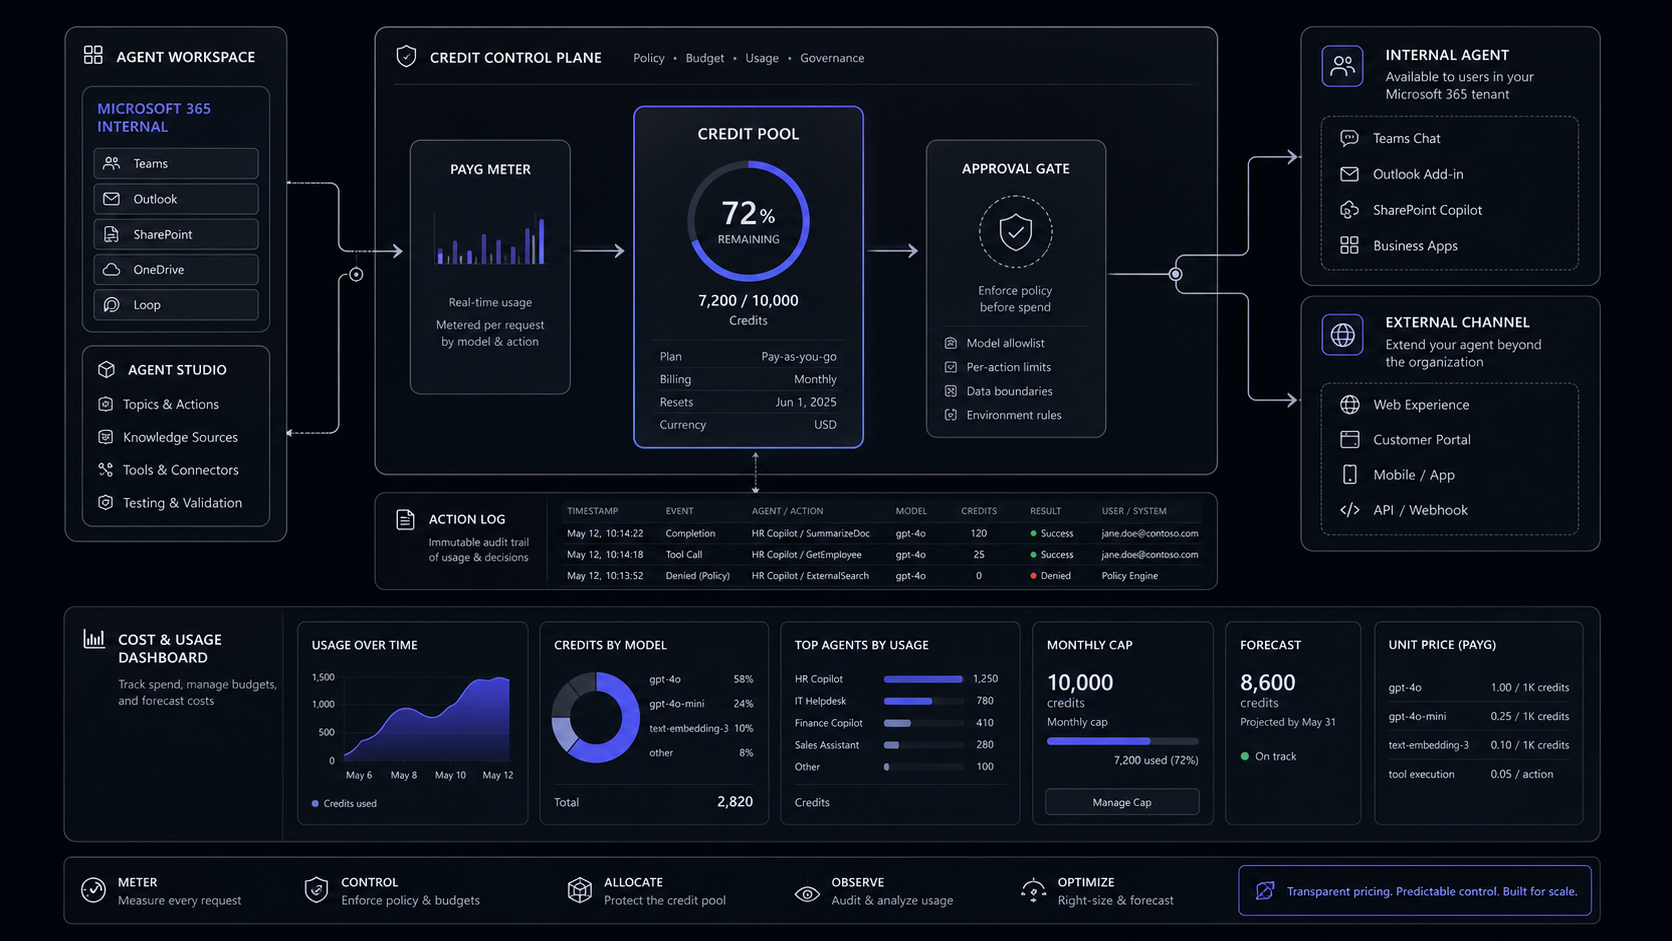The image size is (1672, 941).
Task: Select SharePoint in Microsoft 365 Internal list
Action: [x=176, y=234]
